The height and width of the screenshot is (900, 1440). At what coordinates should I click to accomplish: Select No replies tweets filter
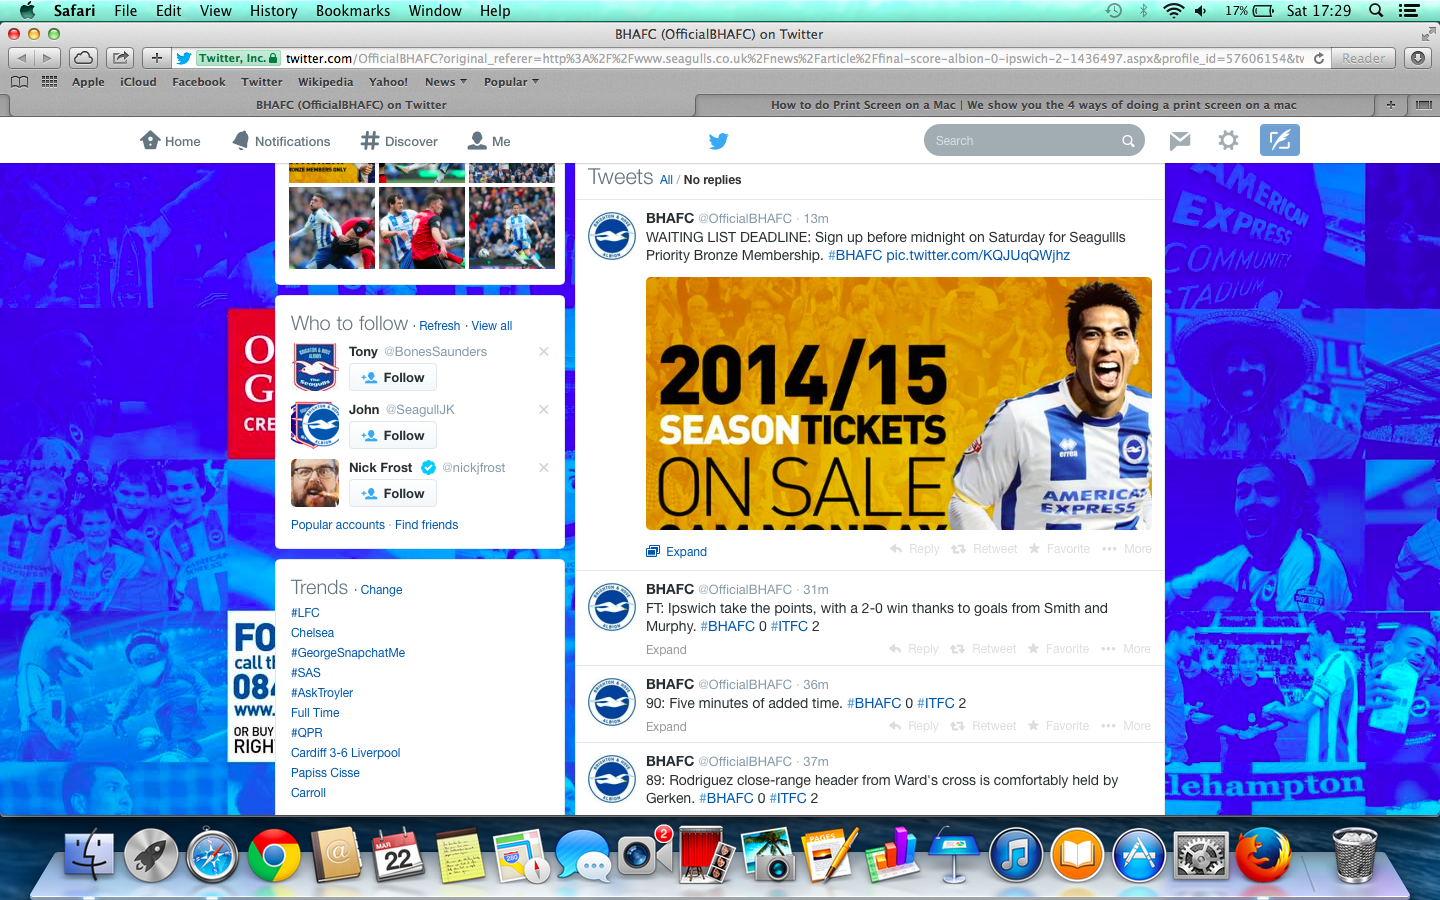pyautogui.click(x=712, y=180)
